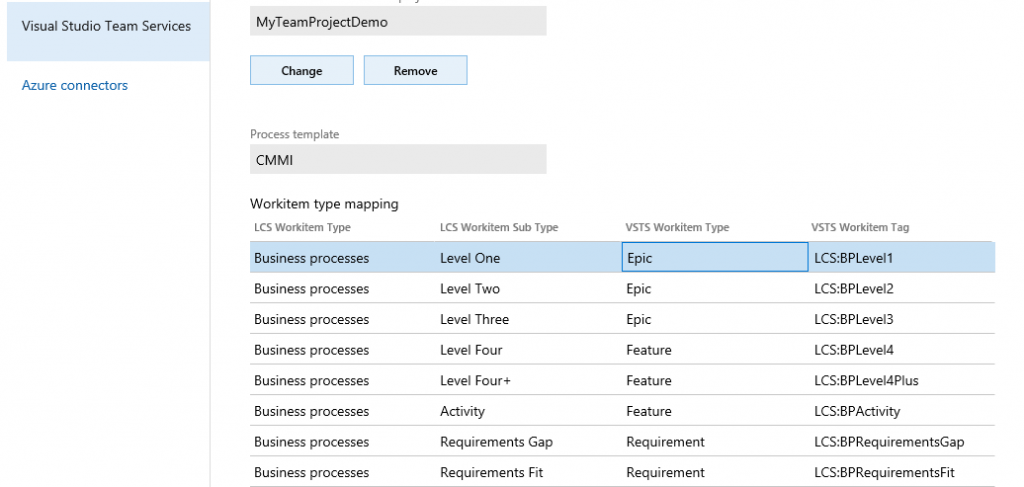Image resolution: width=1024 pixels, height=487 pixels.
Task: Click the VSTS Workitem Tag column header
Action: click(x=861, y=228)
